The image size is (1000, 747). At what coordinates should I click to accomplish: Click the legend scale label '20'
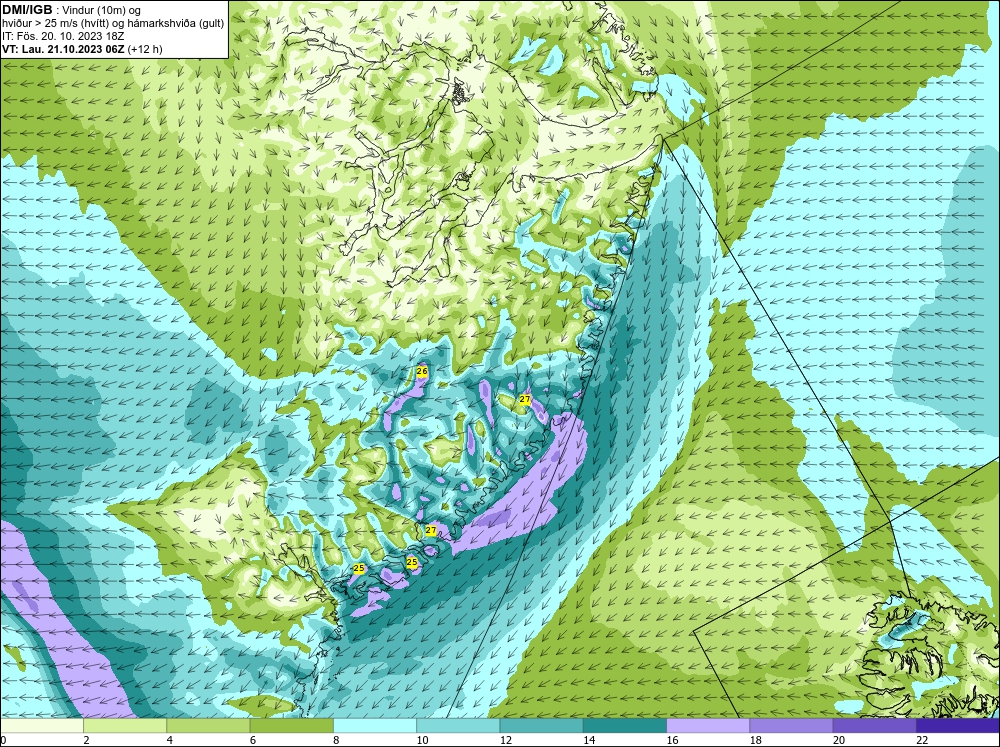coord(839,740)
